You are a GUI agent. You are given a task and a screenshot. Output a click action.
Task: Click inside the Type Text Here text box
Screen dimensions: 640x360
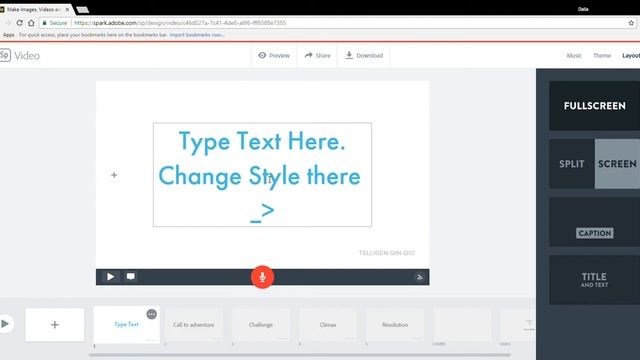pos(262,175)
